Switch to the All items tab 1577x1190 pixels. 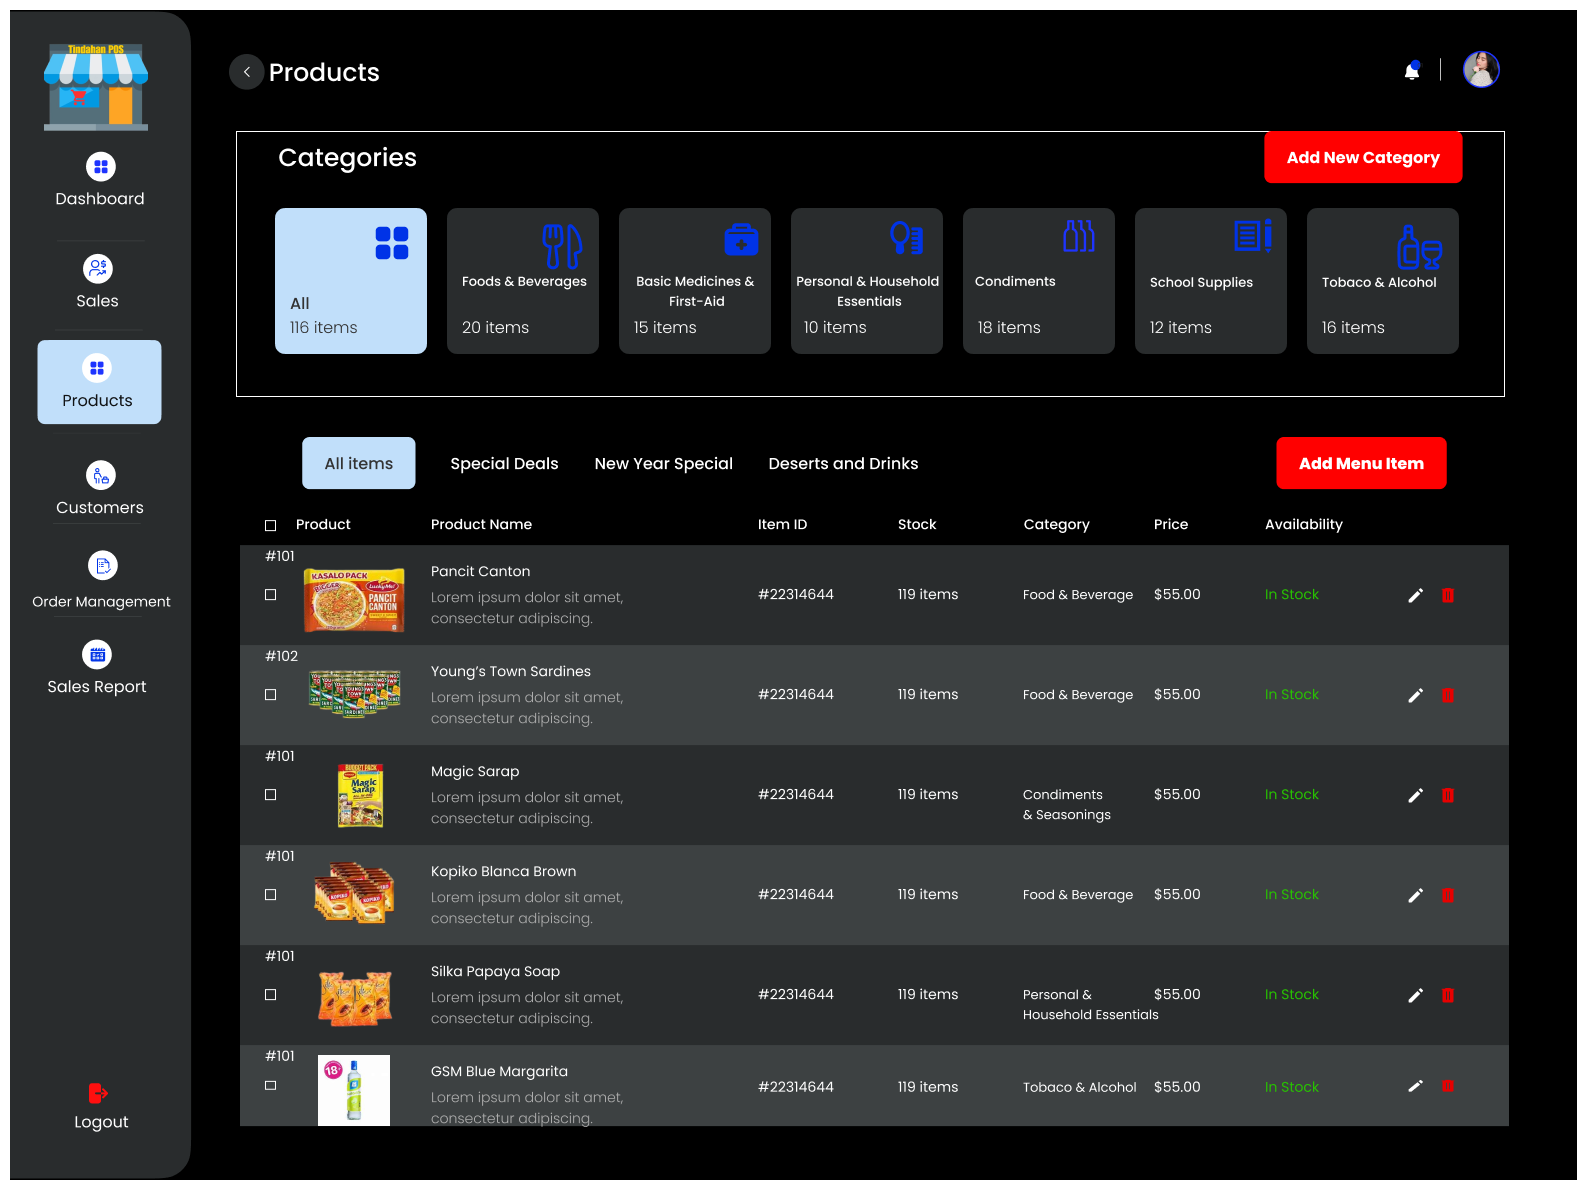click(x=359, y=463)
